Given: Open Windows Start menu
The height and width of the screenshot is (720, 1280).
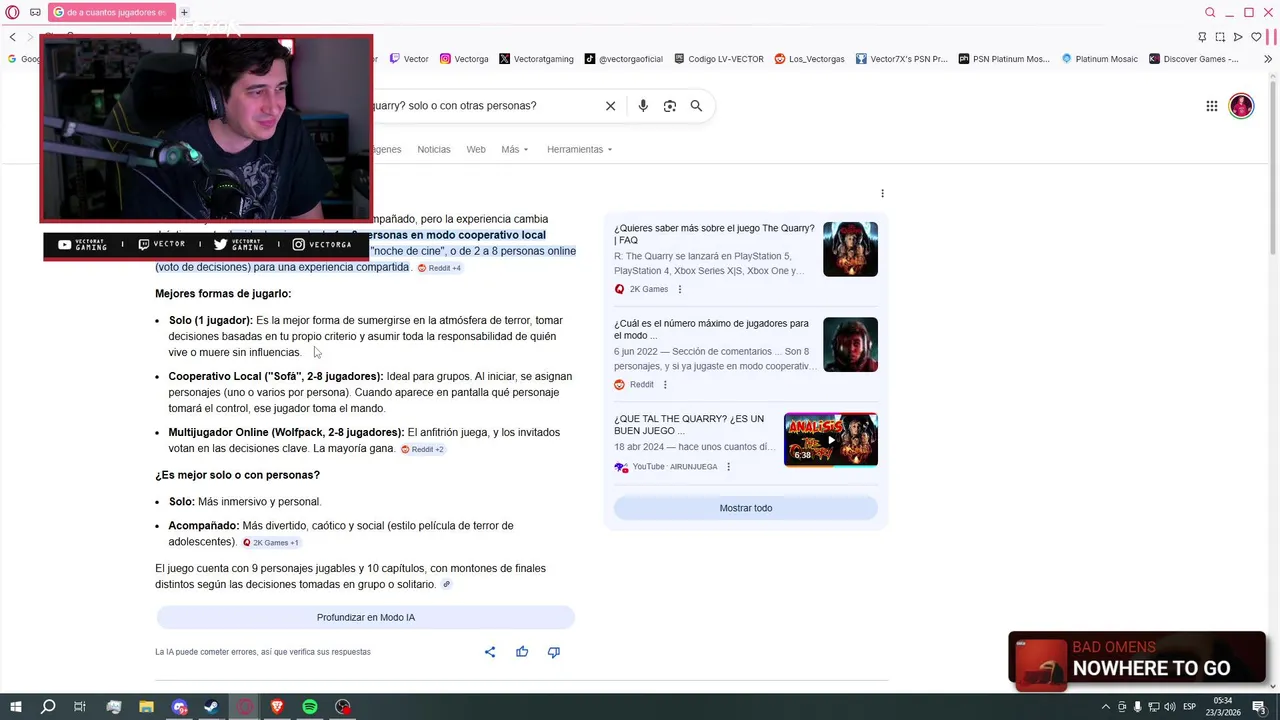Looking at the screenshot, I should tap(16, 707).
